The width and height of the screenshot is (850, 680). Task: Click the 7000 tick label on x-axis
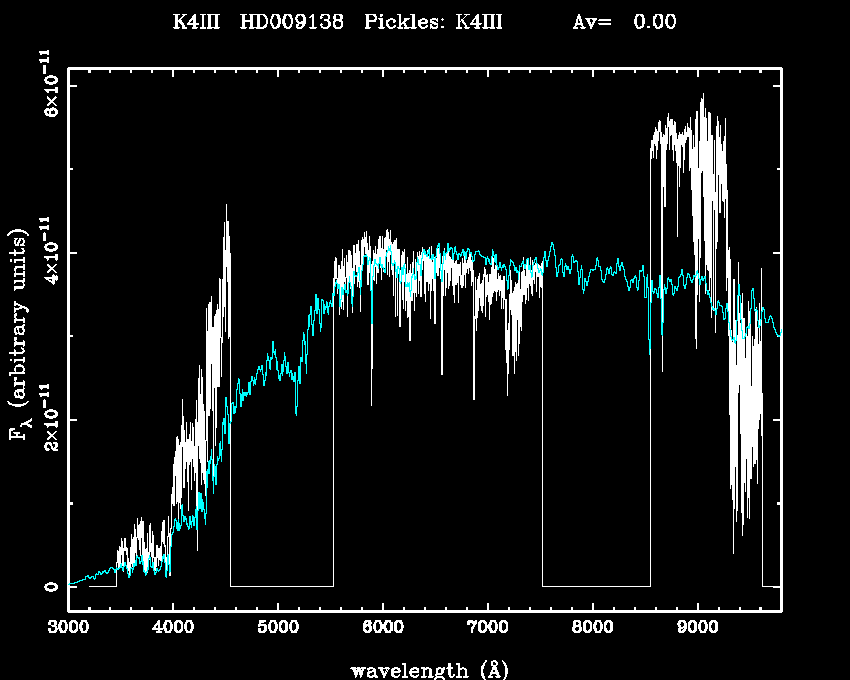tap(487, 628)
